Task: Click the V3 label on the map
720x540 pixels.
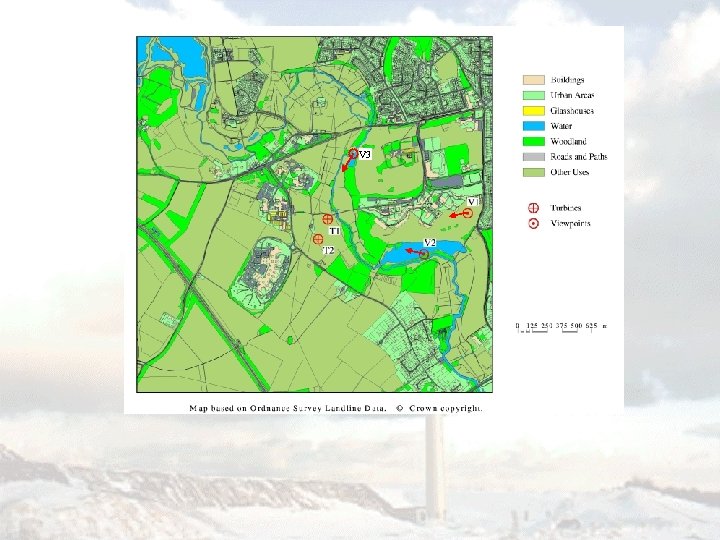Action: point(365,155)
